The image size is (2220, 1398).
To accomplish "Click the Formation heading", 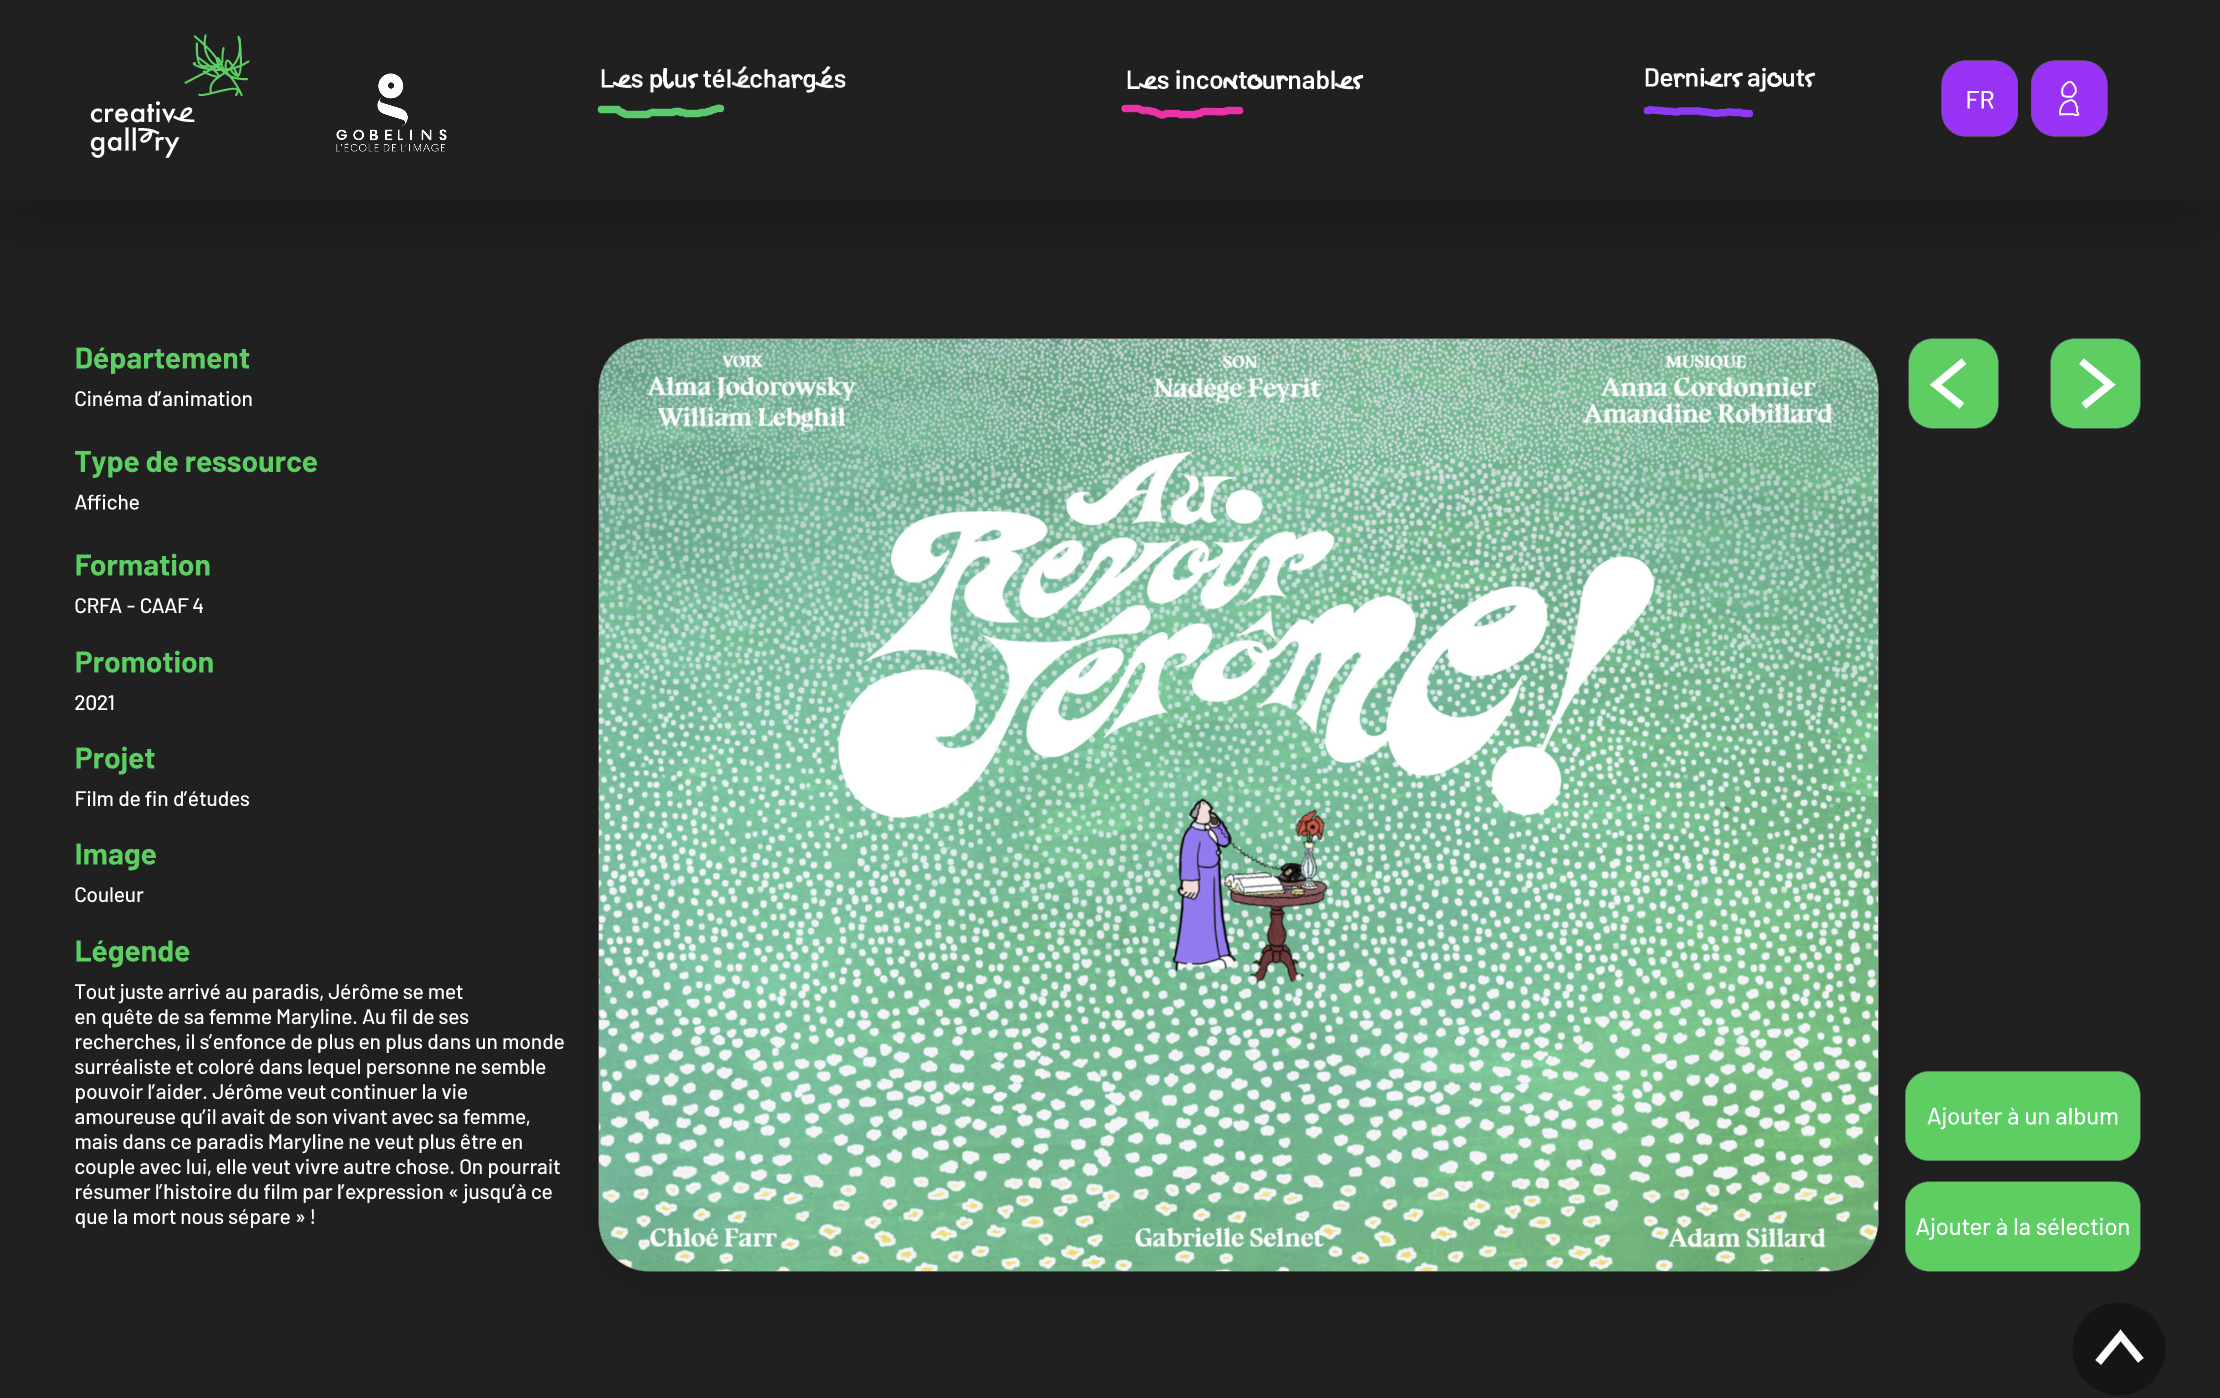I will [x=143, y=565].
